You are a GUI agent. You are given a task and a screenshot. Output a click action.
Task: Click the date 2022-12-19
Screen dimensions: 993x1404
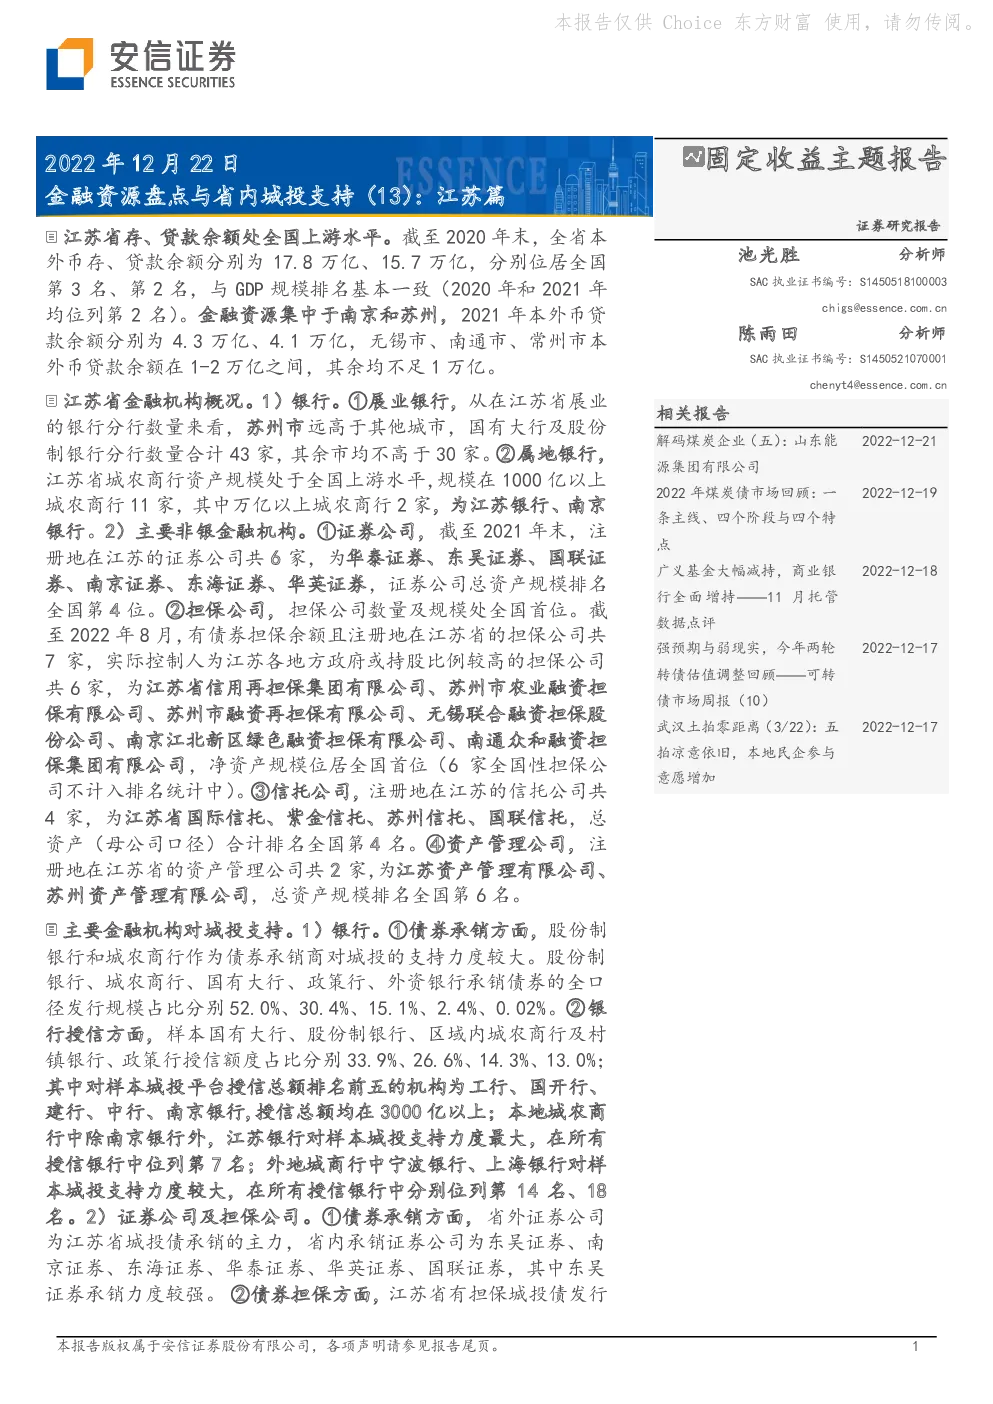[x=899, y=493]
